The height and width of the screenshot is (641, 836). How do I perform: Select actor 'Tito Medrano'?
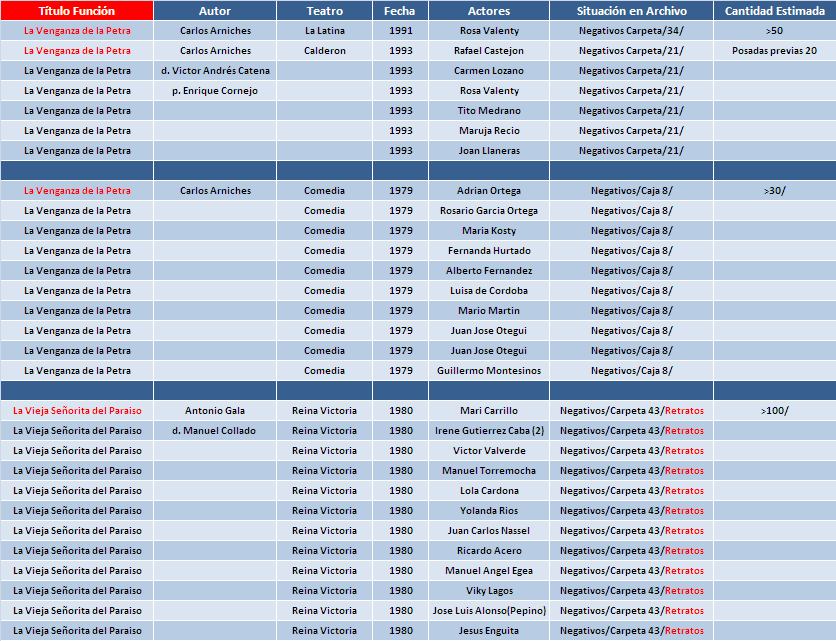(x=489, y=111)
